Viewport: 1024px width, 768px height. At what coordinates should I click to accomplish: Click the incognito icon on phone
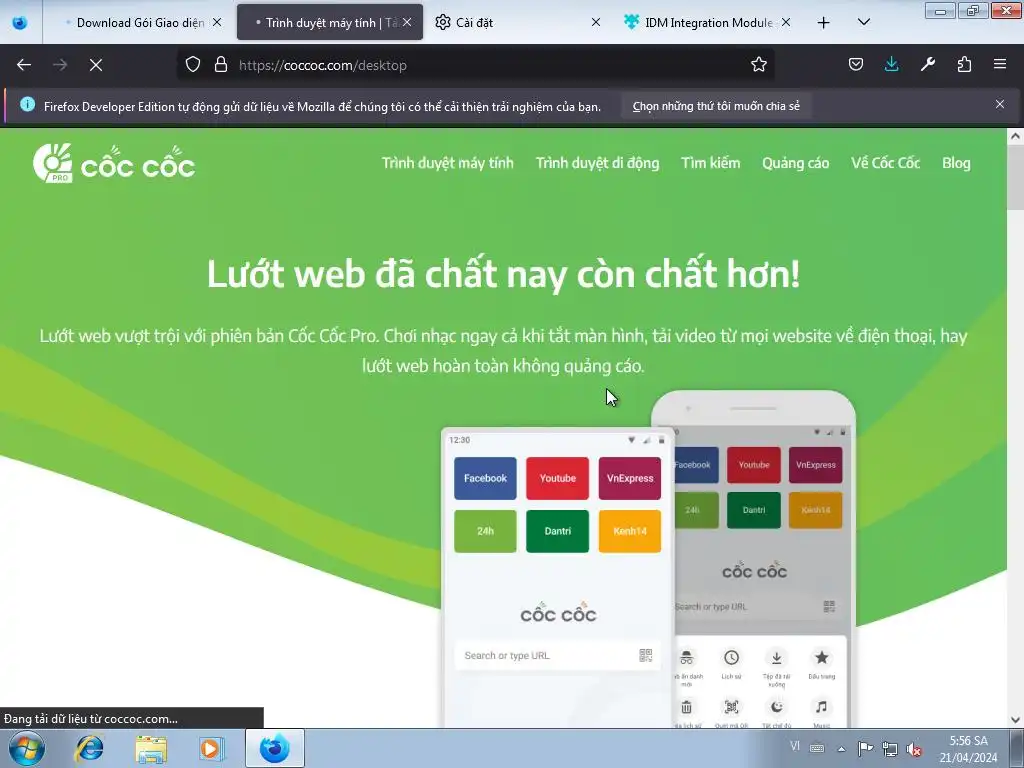coord(686,658)
